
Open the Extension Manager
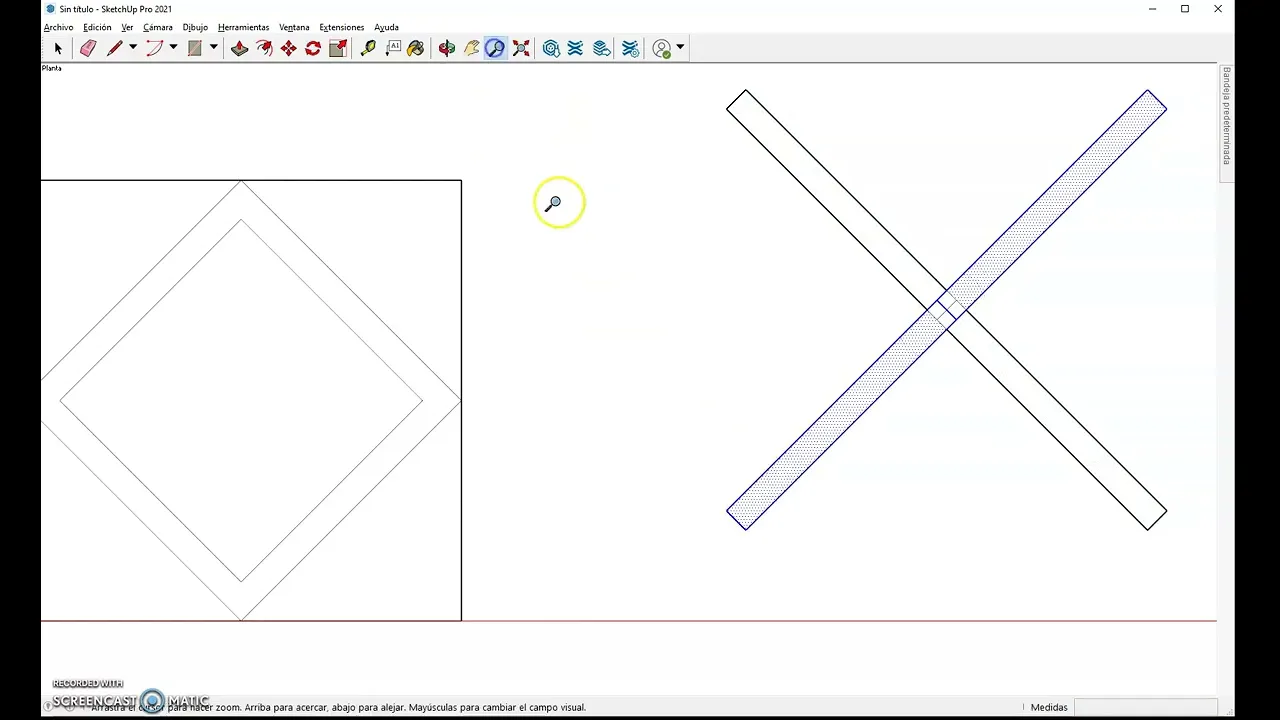click(x=630, y=48)
